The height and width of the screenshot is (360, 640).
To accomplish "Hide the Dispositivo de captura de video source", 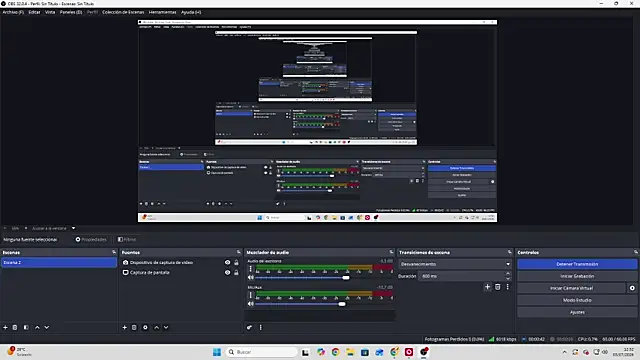I will pyautogui.click(x=227, y=262).
